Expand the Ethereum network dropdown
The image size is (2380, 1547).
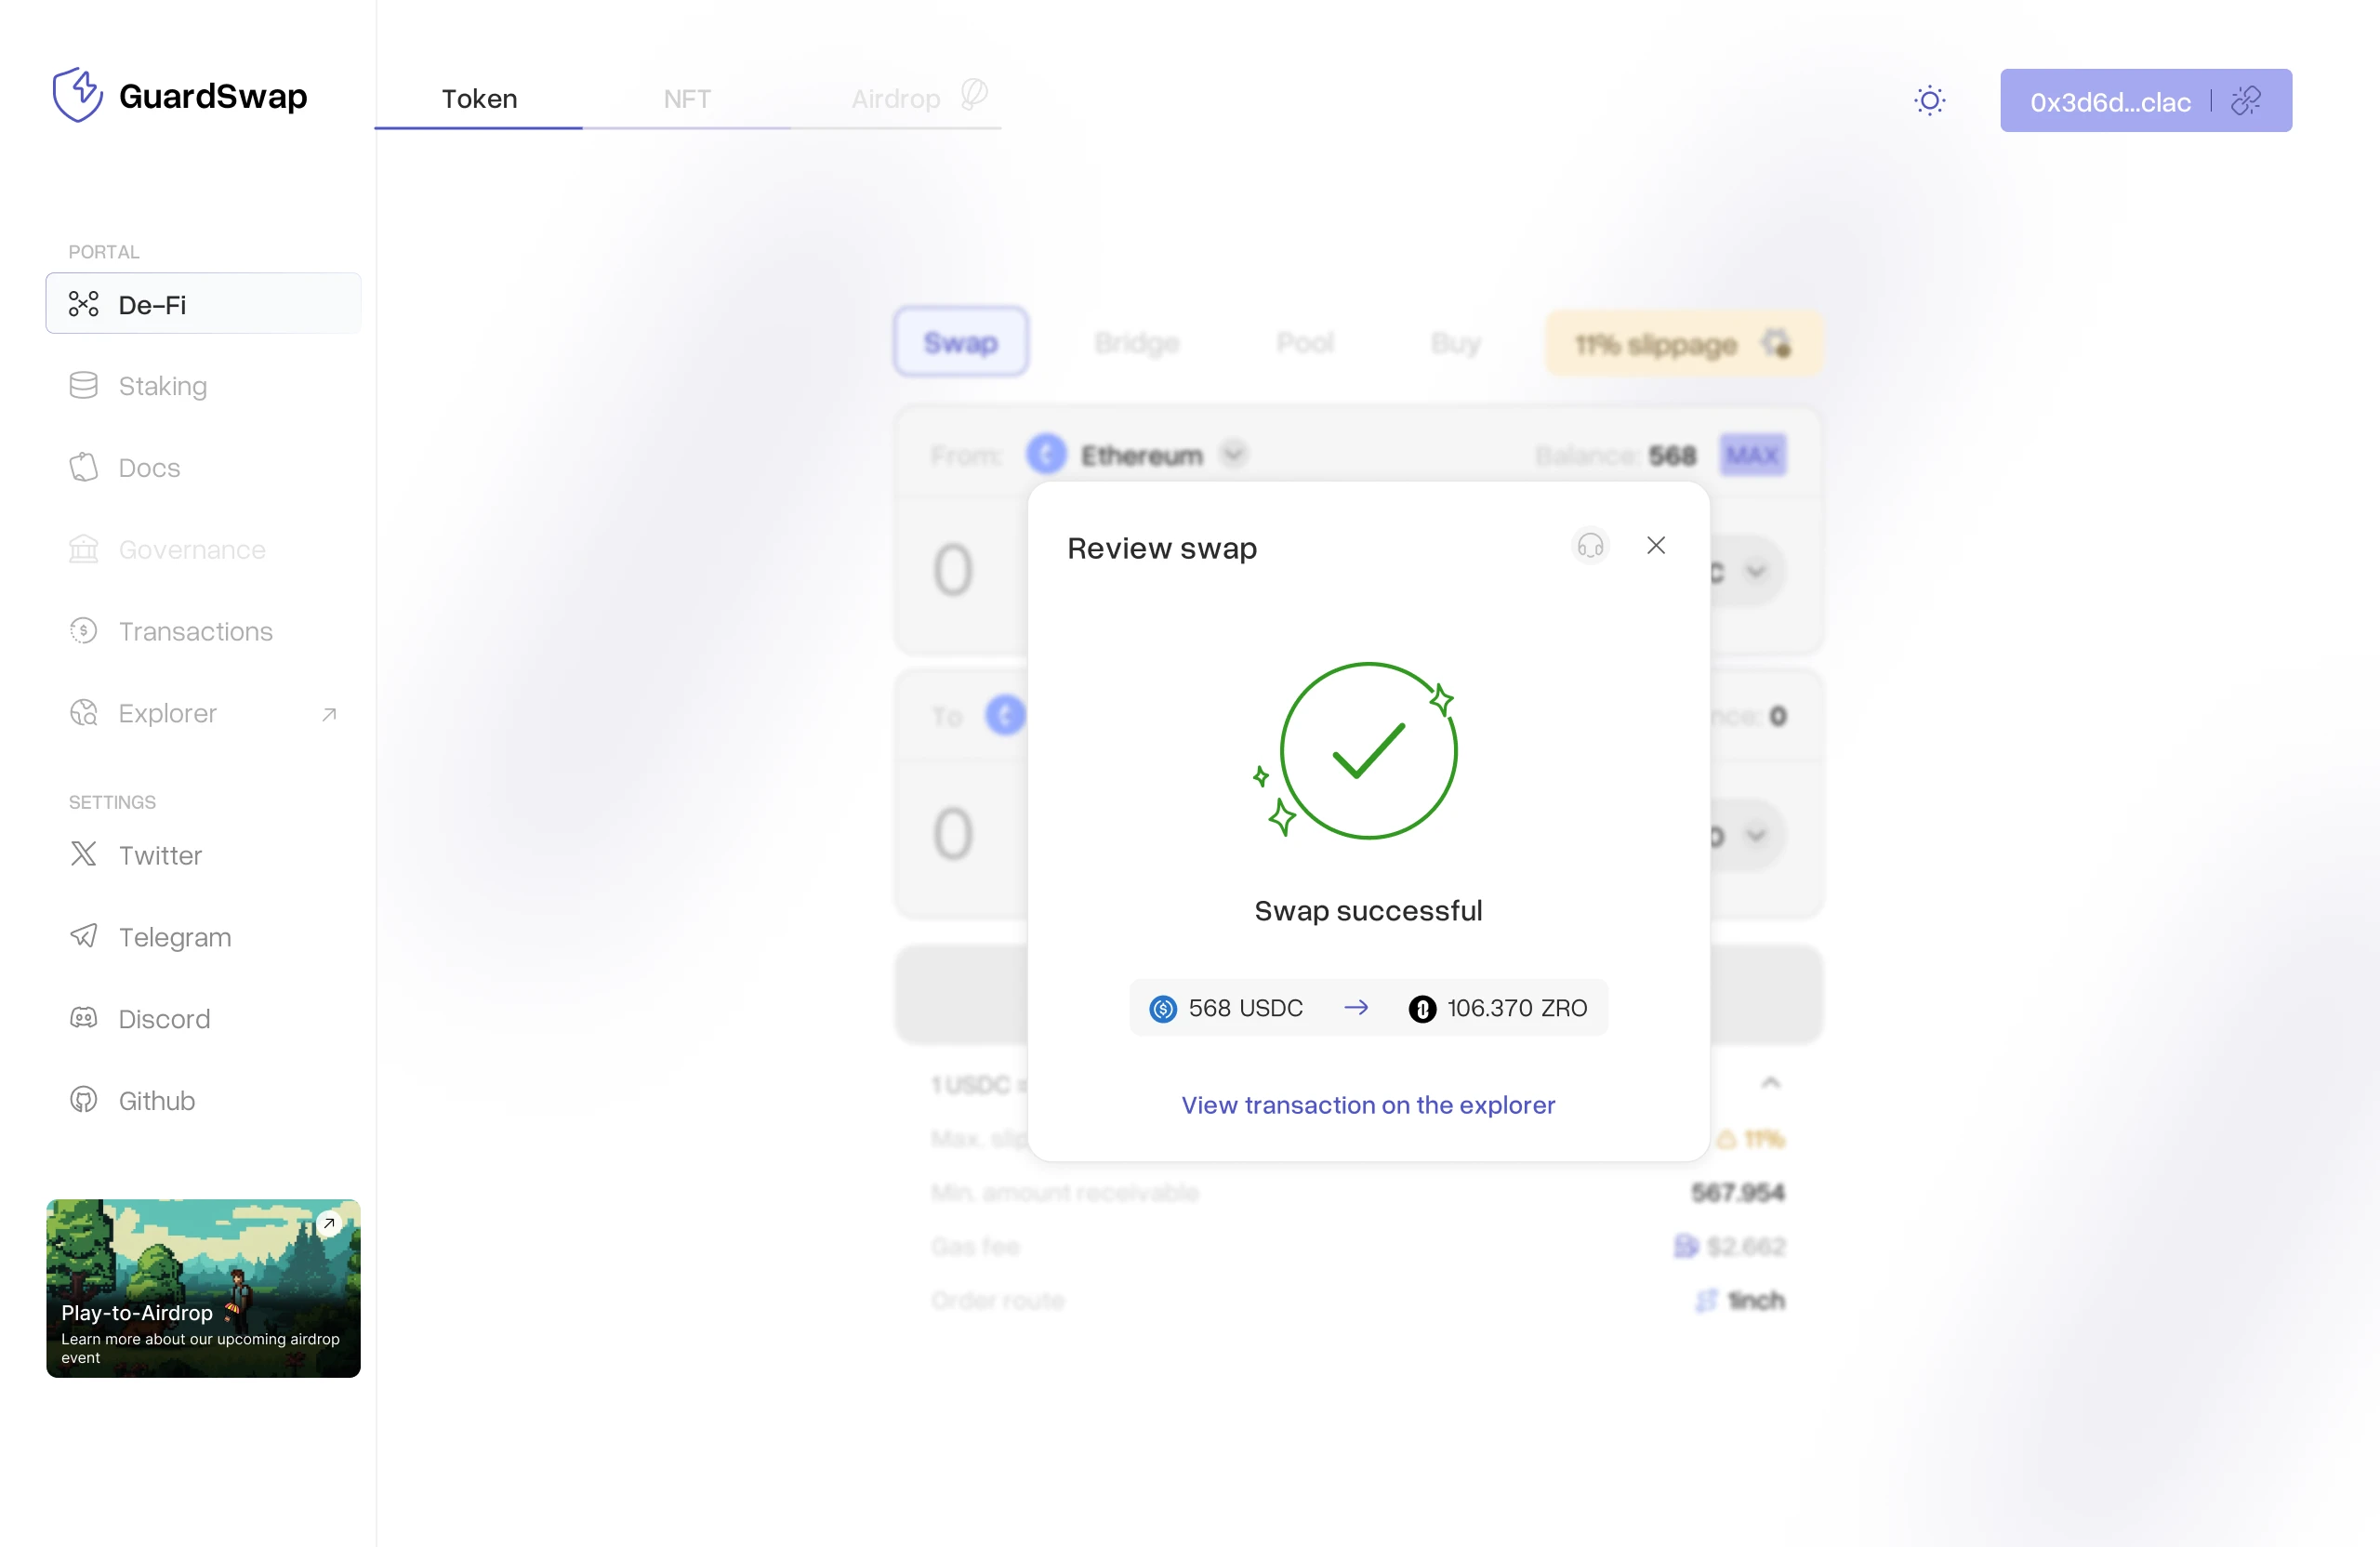pyautogui.click(x=1234, y=454)
